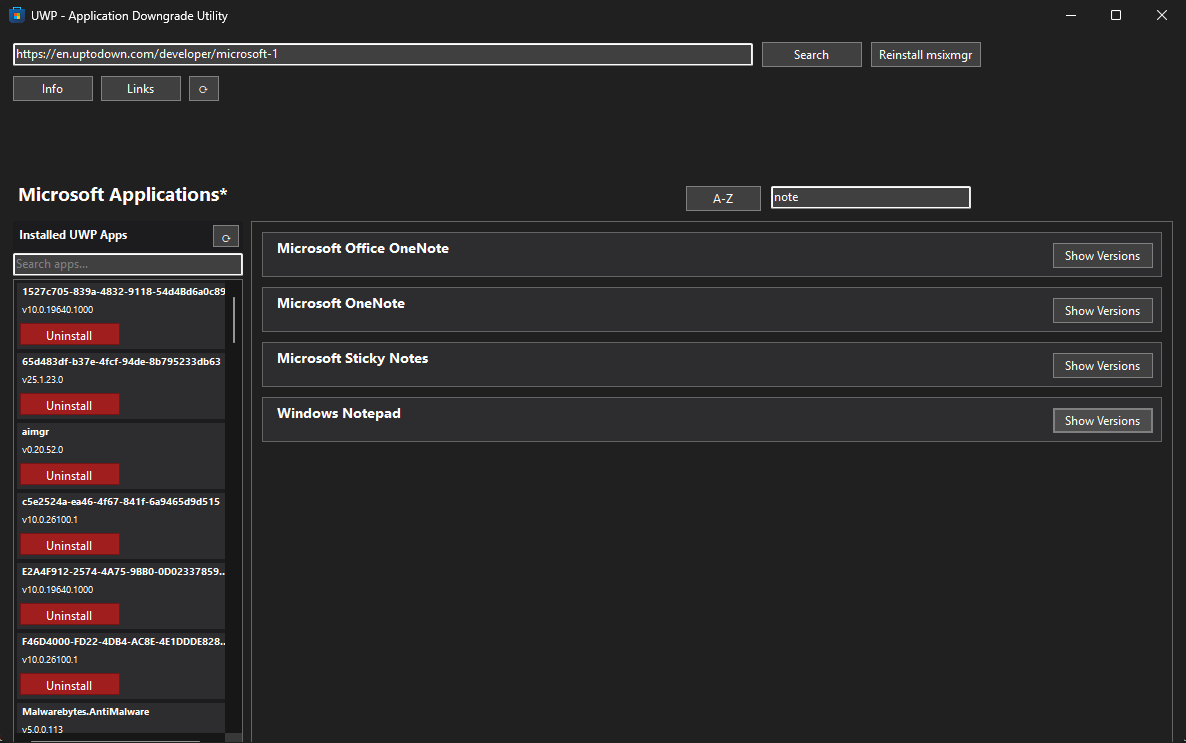Minimize the Application Downgrade Utility window
The image size is (1186, 743).
click(x=1071, y=15)
